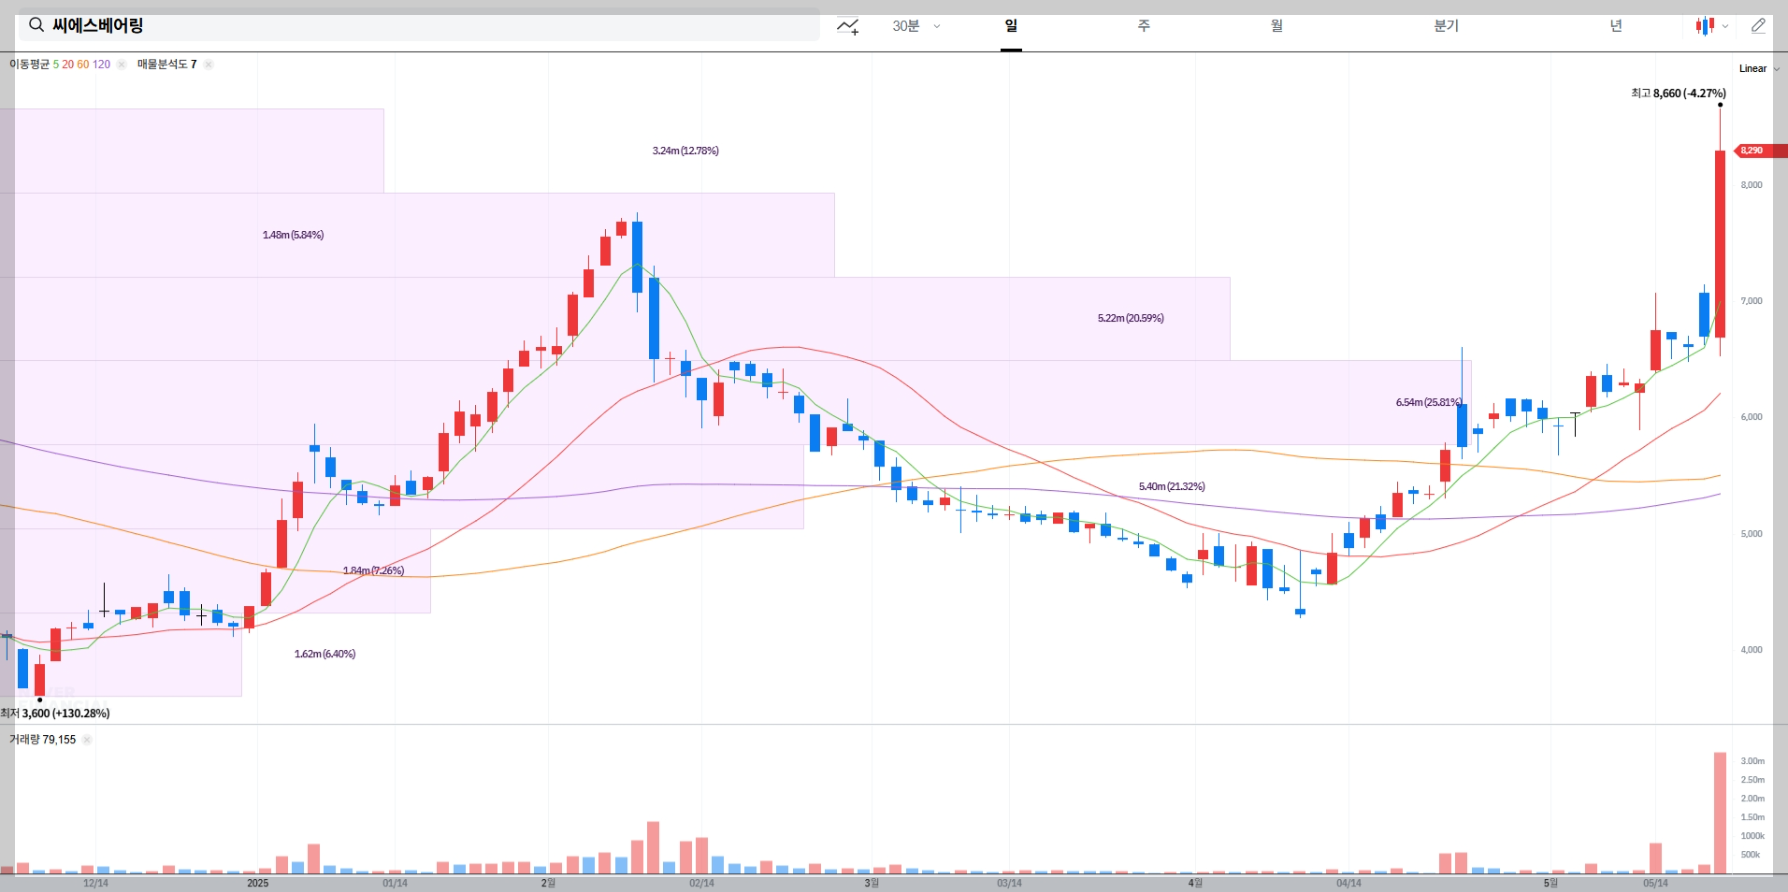Viewport: 1788px width, 892px height.
Task: Click the 4월 date axis label
Action: click(1196, 883)
